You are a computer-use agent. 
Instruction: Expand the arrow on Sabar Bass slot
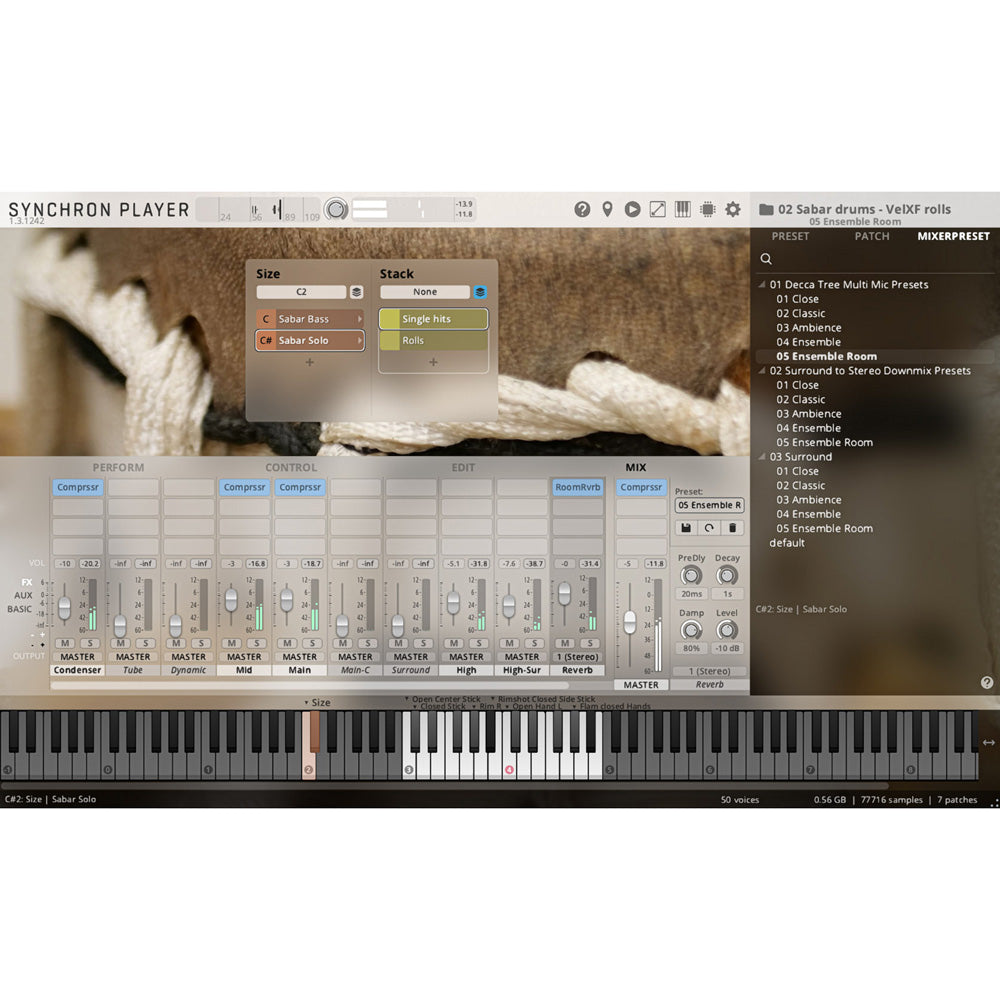coord(360,319)
